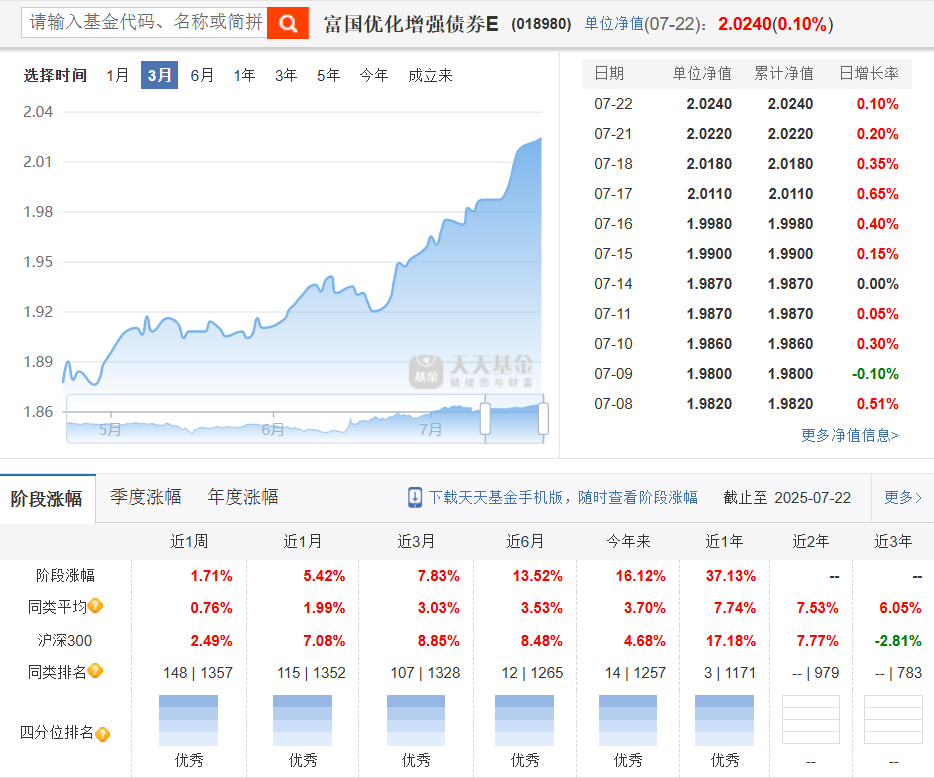Select the 今年 time range
The width and height of the screenshot is (934, 778).
point(373,75)
